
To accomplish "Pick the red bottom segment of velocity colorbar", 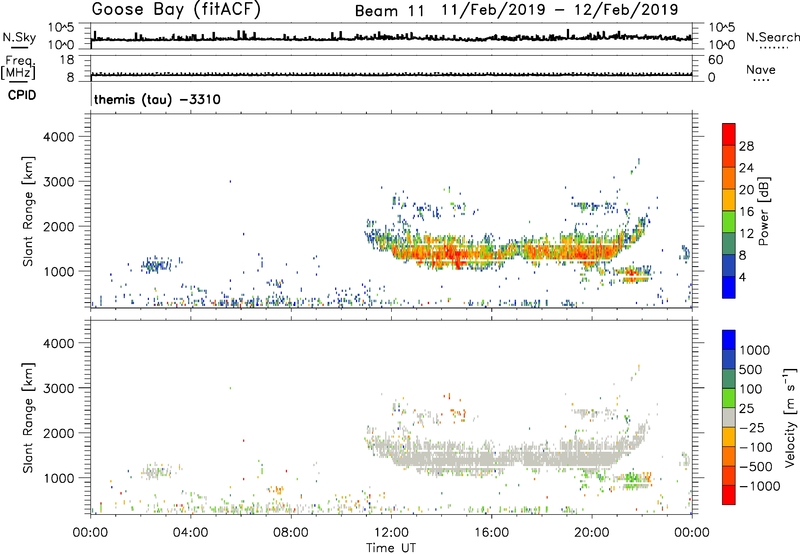I will coord(729,495).
